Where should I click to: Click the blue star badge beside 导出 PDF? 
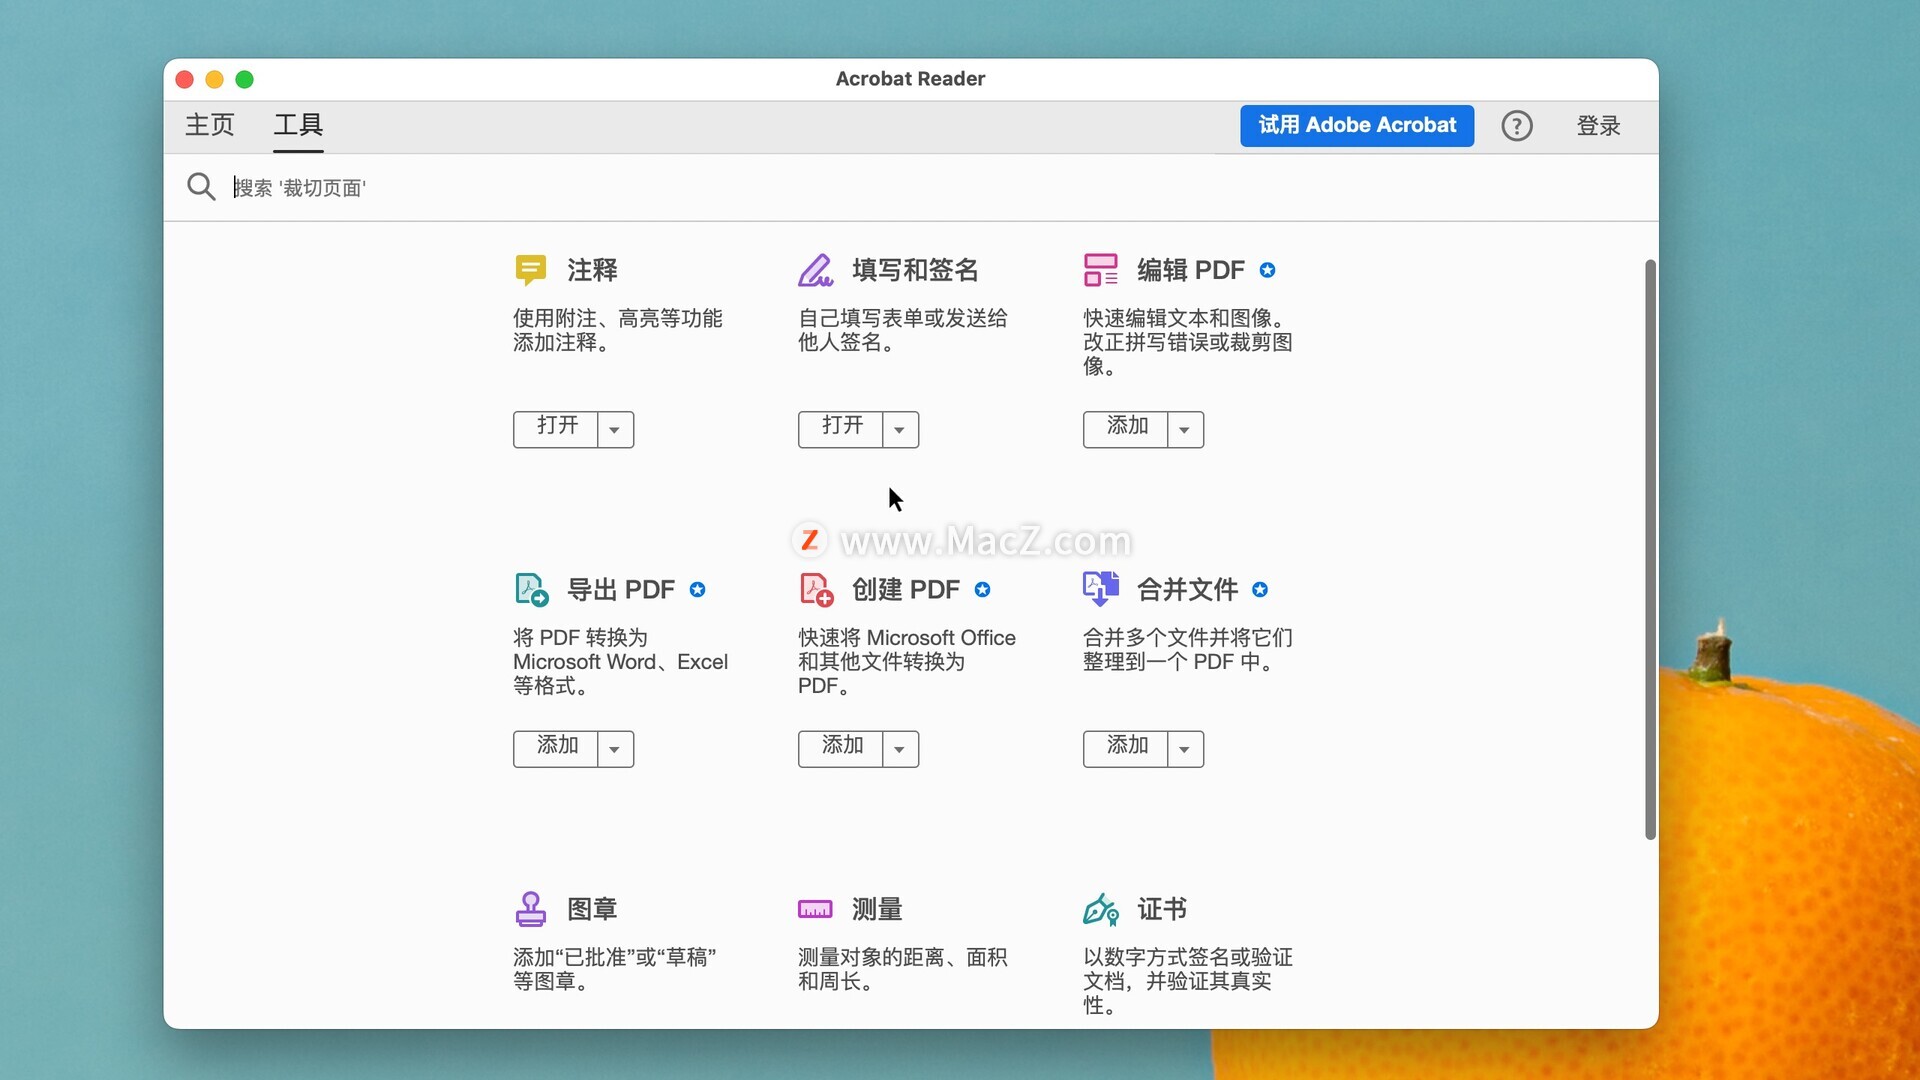click(698, 590)
